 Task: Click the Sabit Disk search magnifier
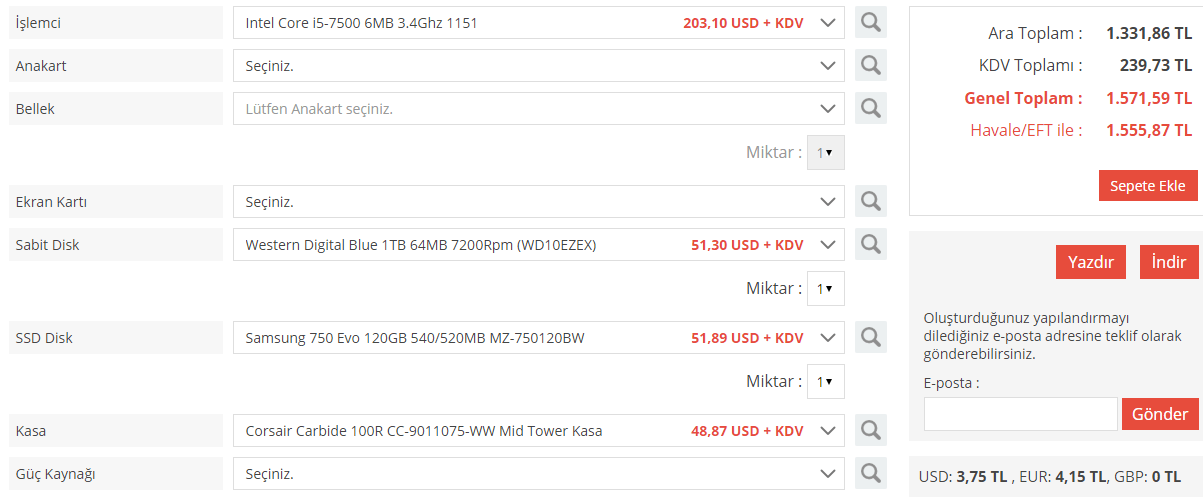coord(870,245)
